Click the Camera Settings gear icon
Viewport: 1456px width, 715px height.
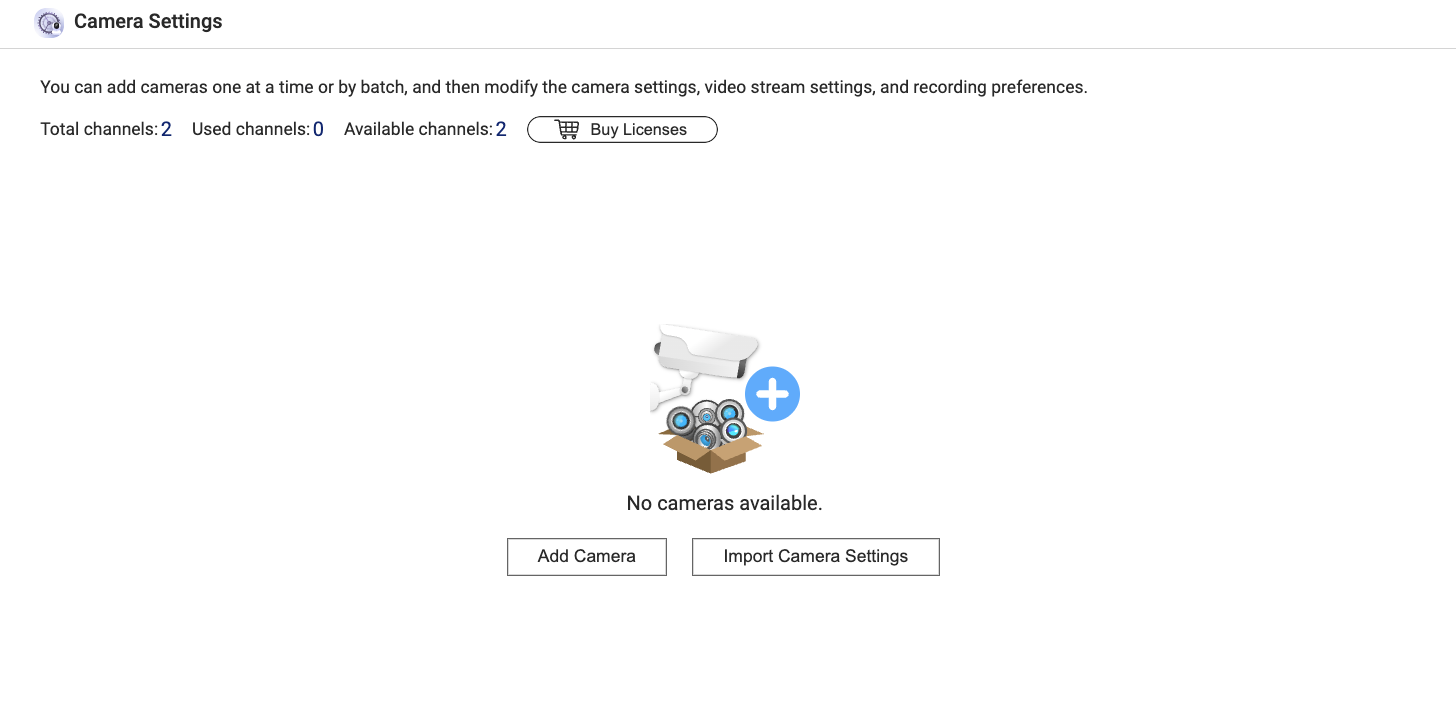click(49, 23)
